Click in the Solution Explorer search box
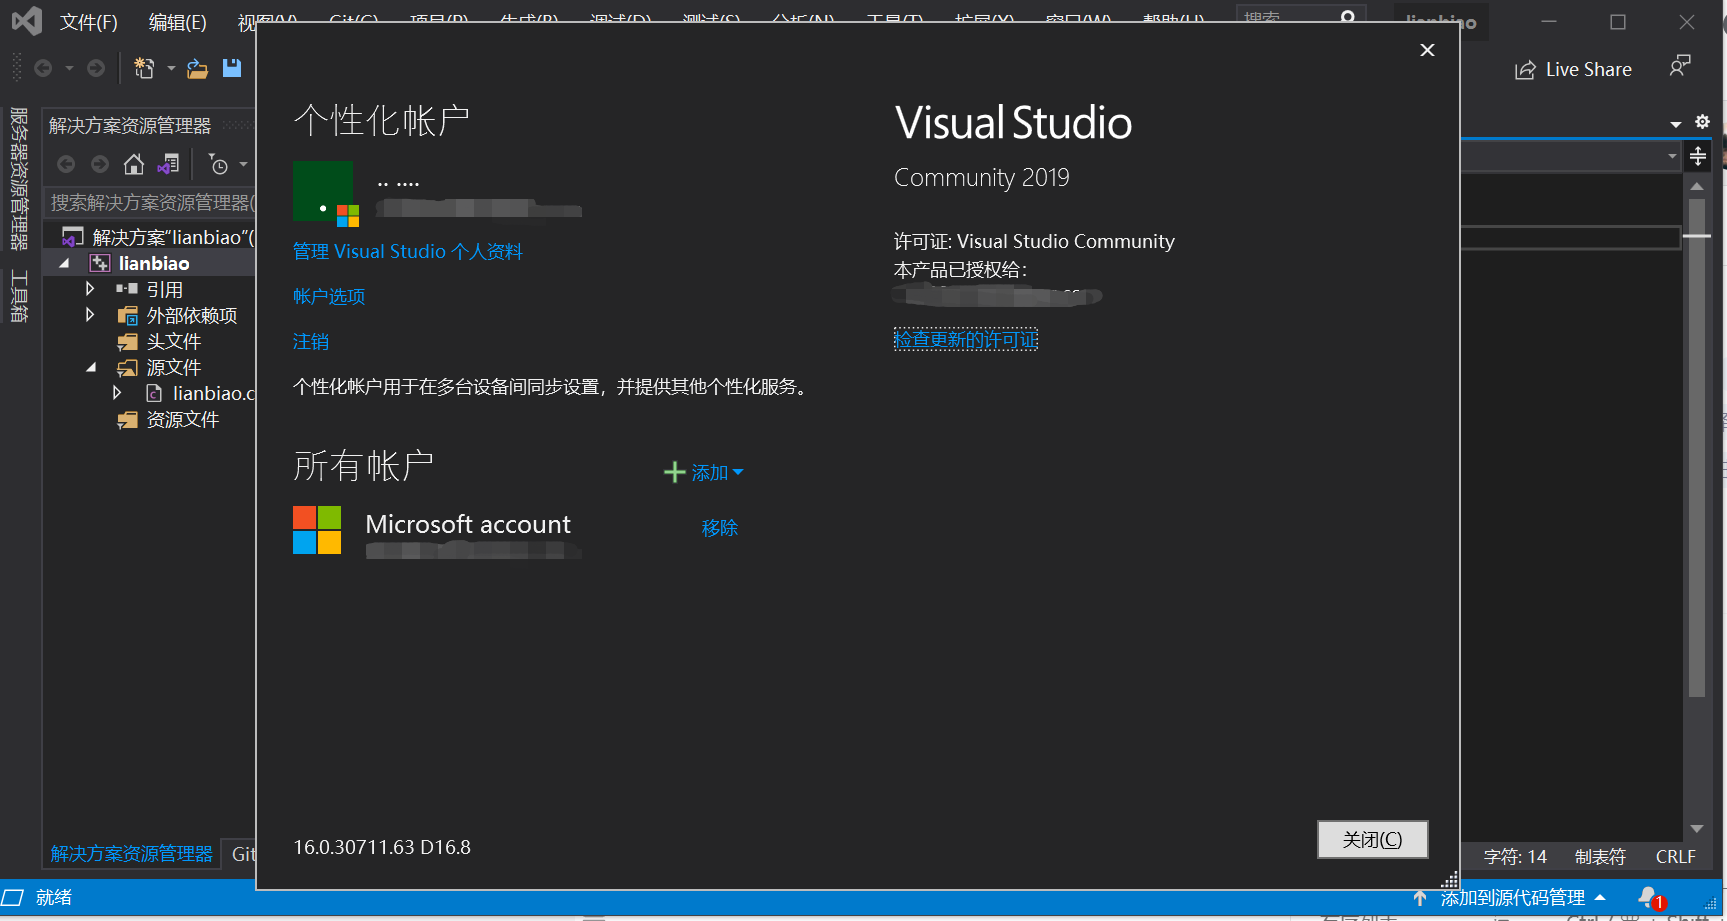Viewport: 1727px width, 921px height. pos(150,202)
